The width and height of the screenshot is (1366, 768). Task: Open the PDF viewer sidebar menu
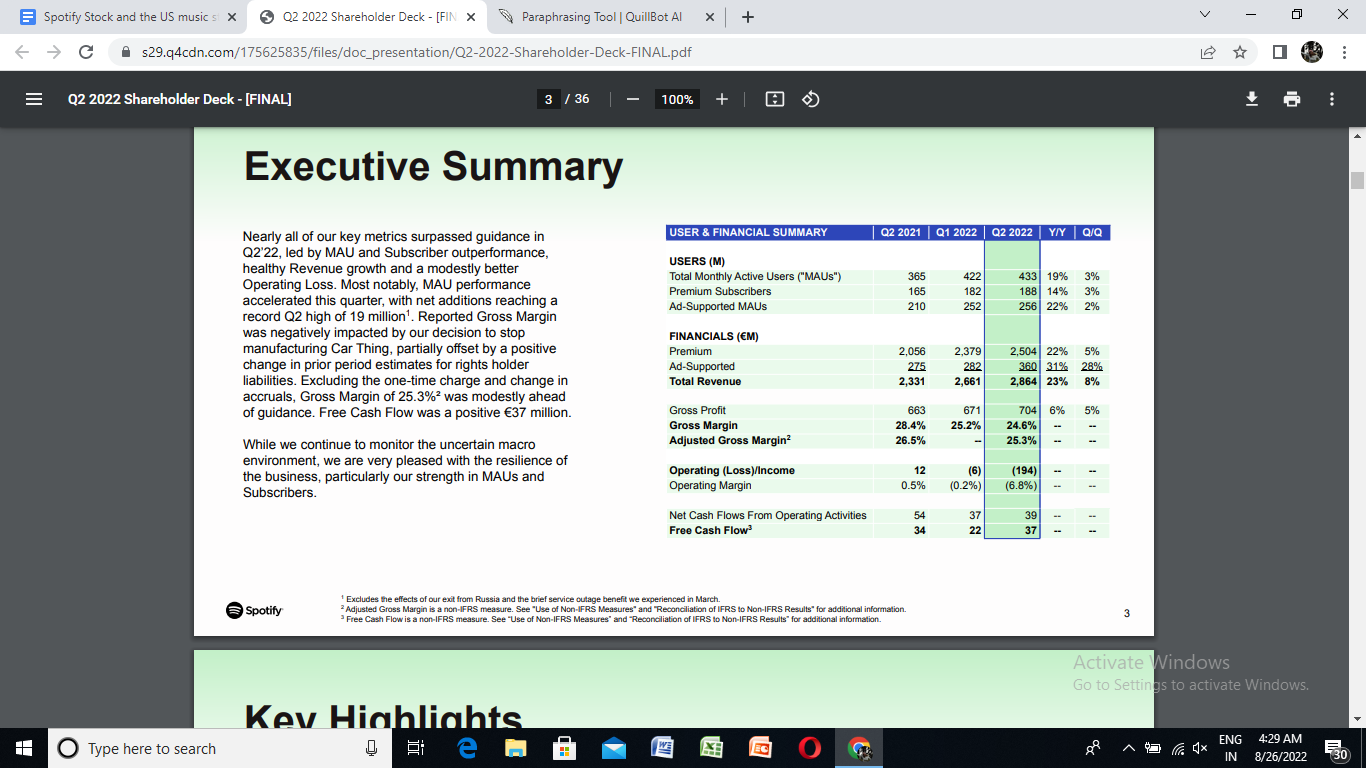point(34,99)
